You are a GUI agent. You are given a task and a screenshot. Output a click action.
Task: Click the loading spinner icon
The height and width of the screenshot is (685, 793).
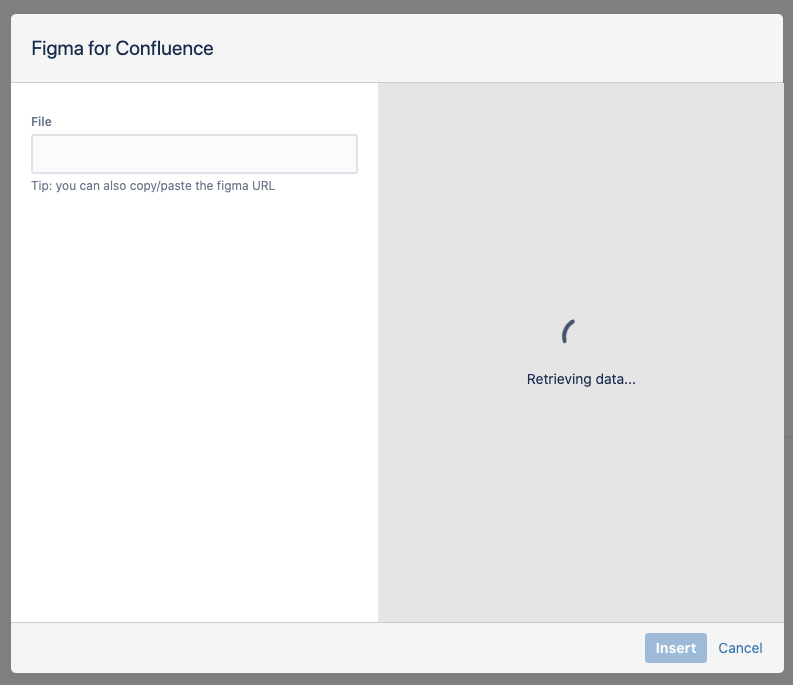point(569,331)
